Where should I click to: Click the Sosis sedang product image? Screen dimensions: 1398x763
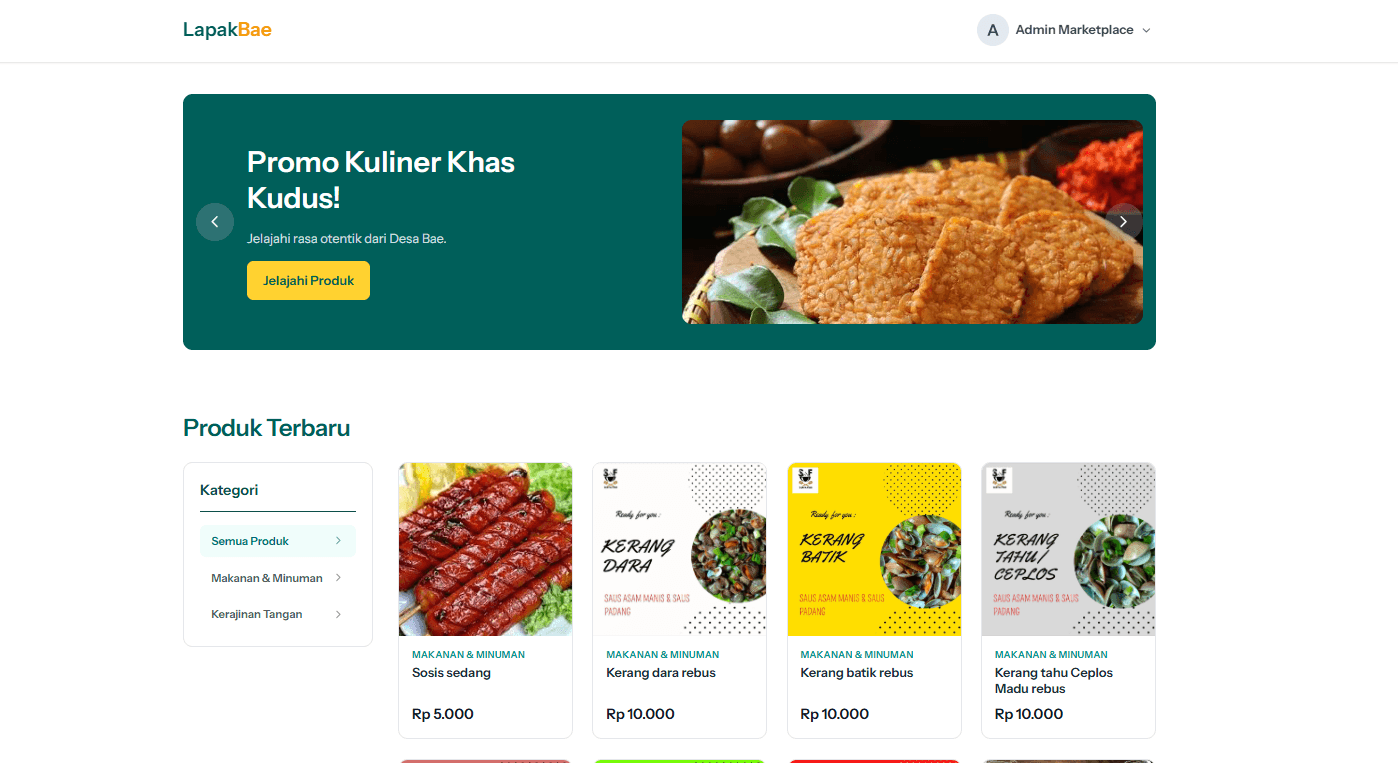click(485, 548)
